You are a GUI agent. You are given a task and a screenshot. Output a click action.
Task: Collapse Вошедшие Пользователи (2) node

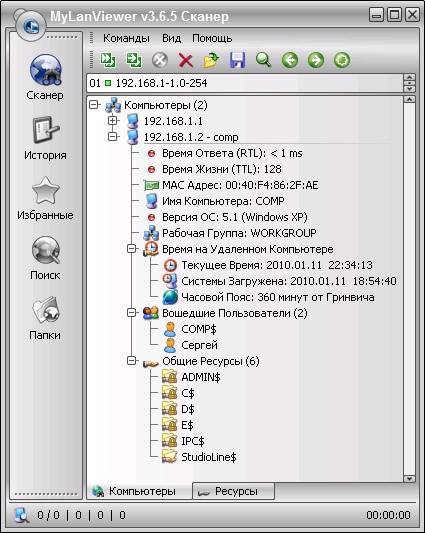click(x=132, y=313)
